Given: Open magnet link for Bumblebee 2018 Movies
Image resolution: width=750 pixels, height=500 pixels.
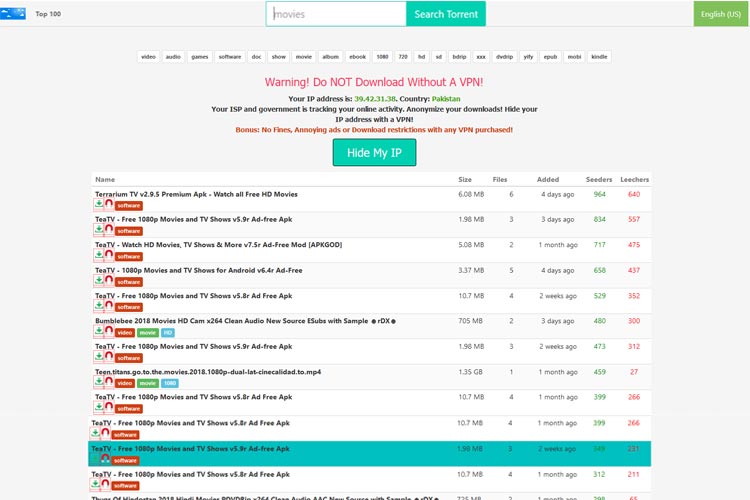Looking at the screenshot, I should 109,331.
